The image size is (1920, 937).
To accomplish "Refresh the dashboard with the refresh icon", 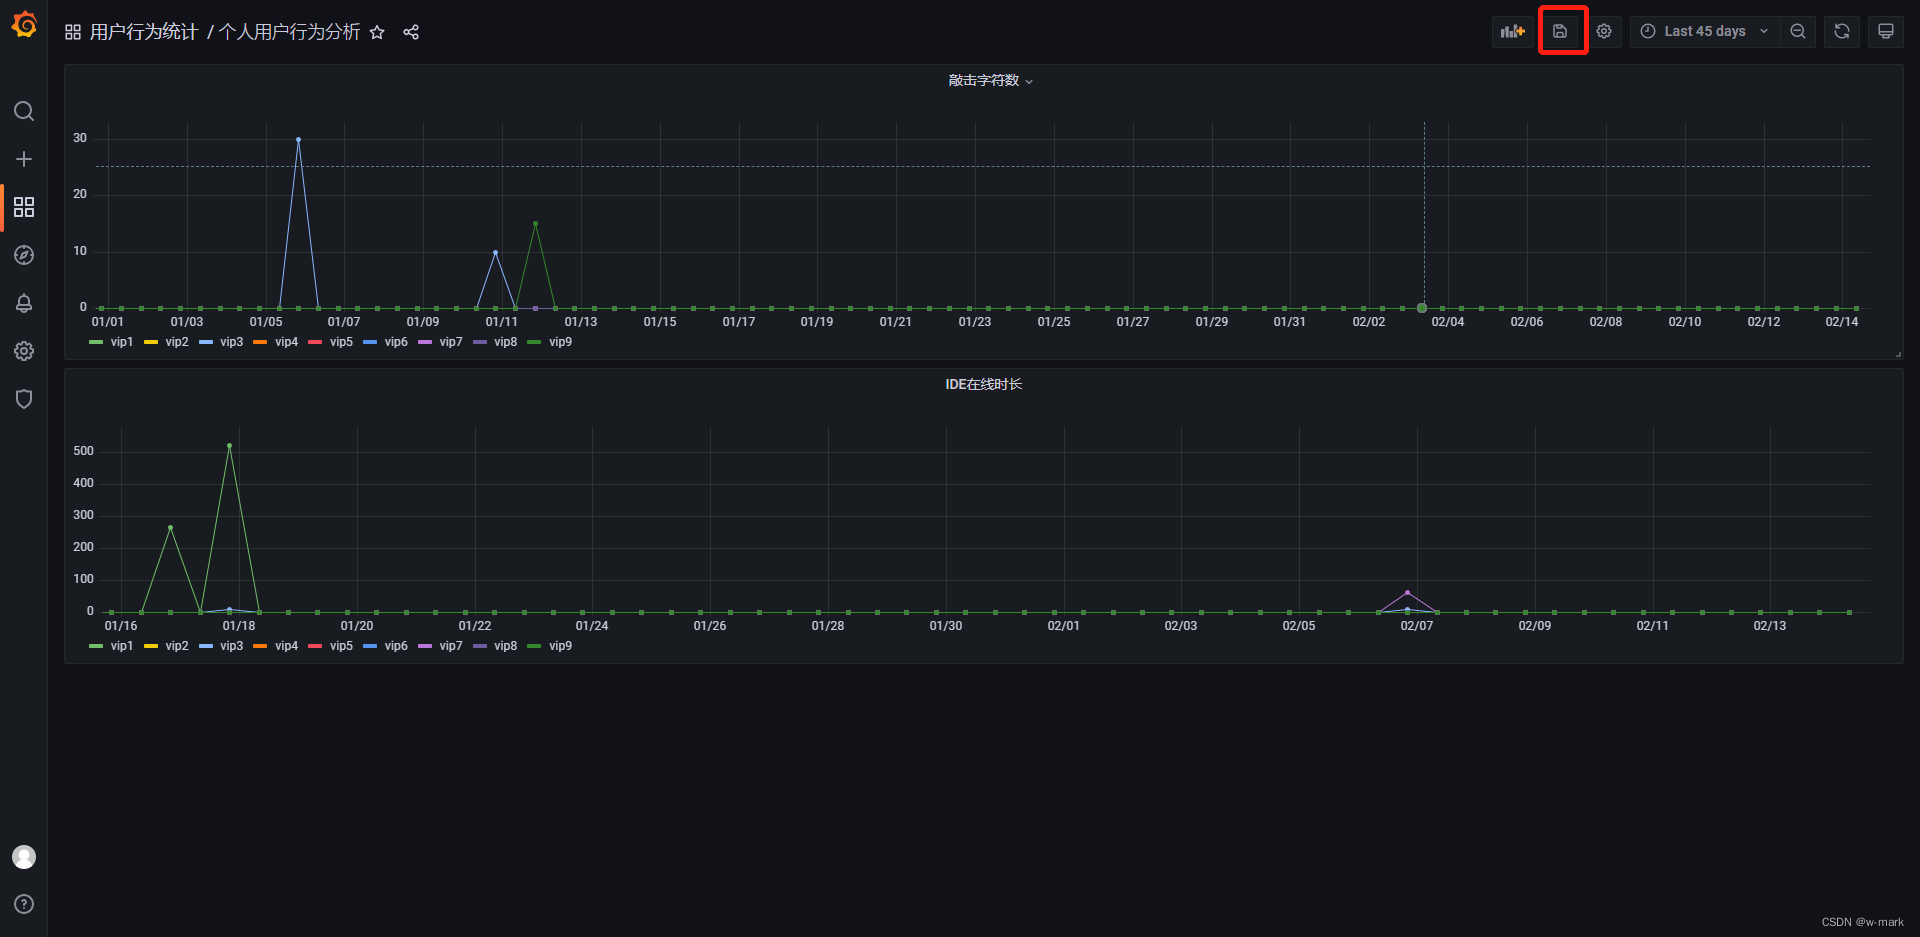I will coord(1841,31).
